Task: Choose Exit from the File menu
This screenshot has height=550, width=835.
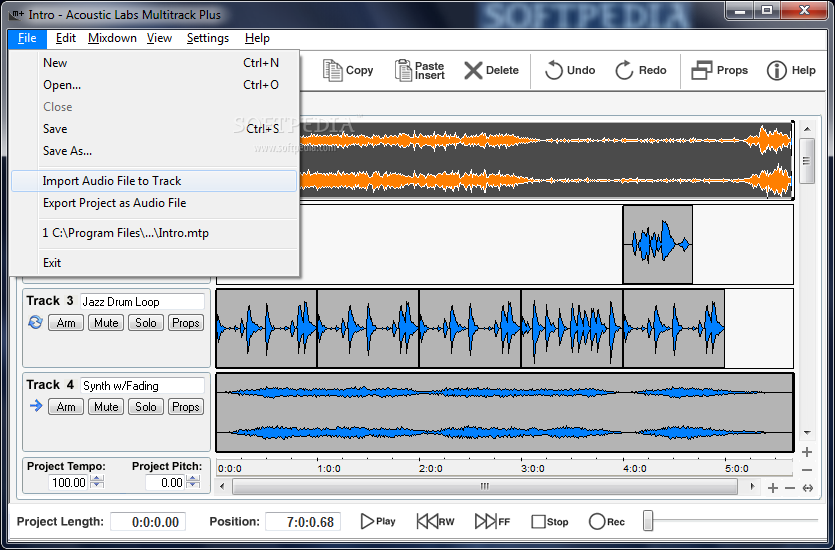Action: (x=154, y=262)
